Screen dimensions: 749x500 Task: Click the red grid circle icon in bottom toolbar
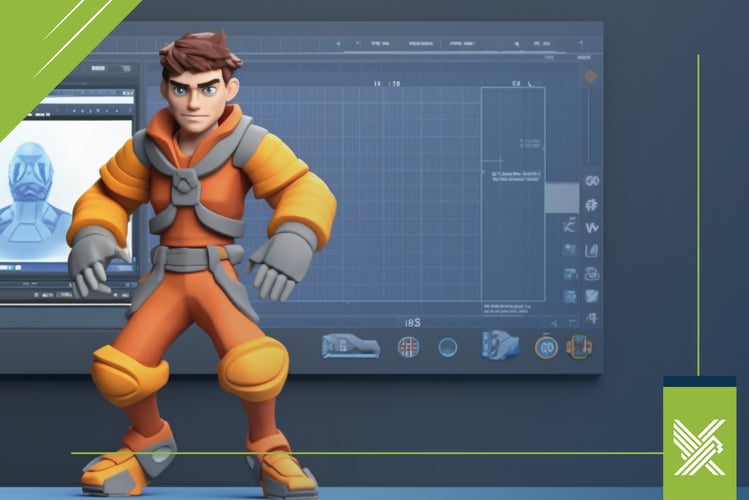click(x=408, y=347)
